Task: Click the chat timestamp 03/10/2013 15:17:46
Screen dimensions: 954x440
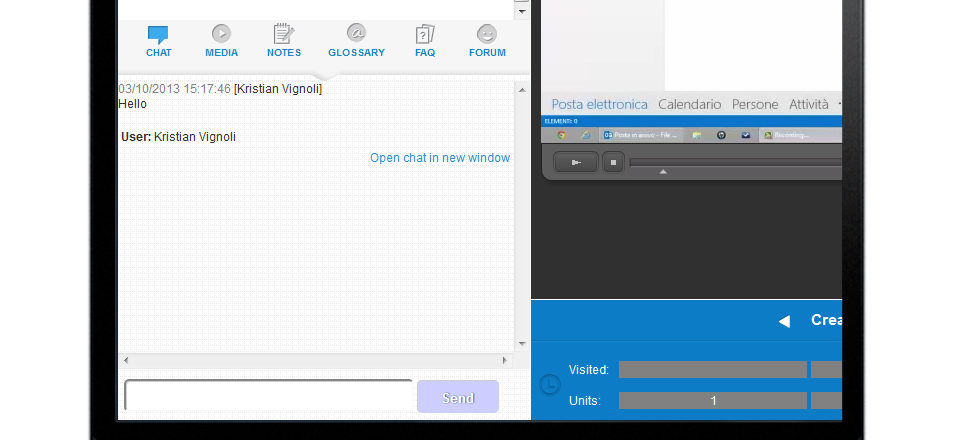Action: (175, 89)
